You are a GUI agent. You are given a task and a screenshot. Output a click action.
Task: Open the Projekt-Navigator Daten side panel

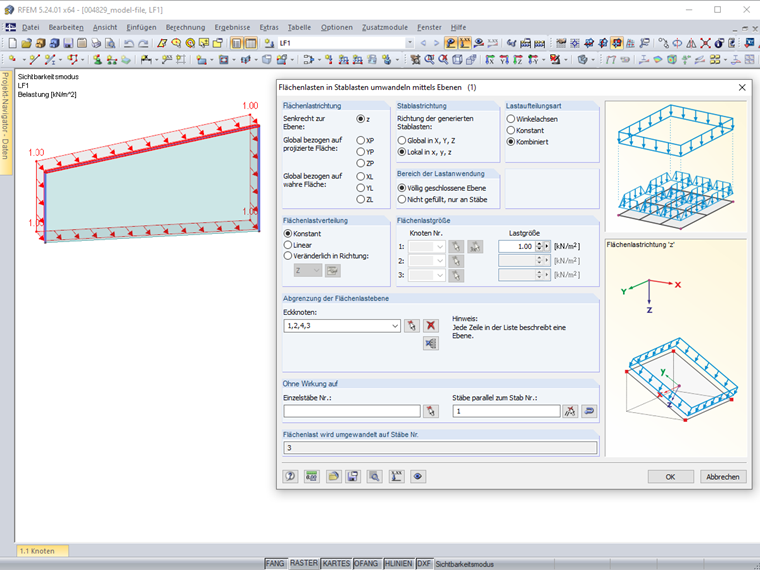pyautogui.click(x=5, y=123)
